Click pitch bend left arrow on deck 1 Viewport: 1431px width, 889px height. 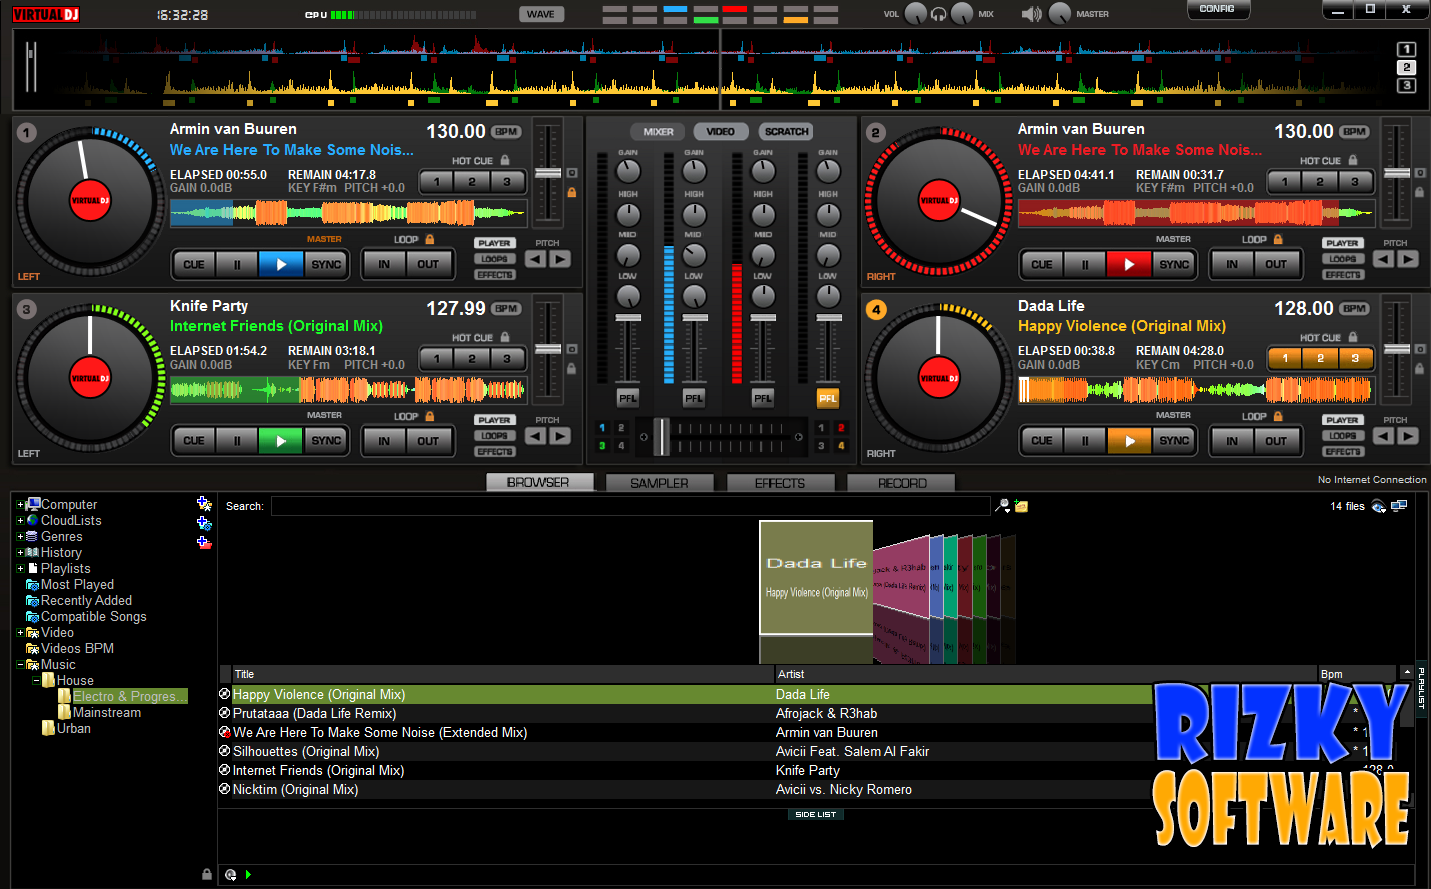pyautogui.click(x=536, y=259)
